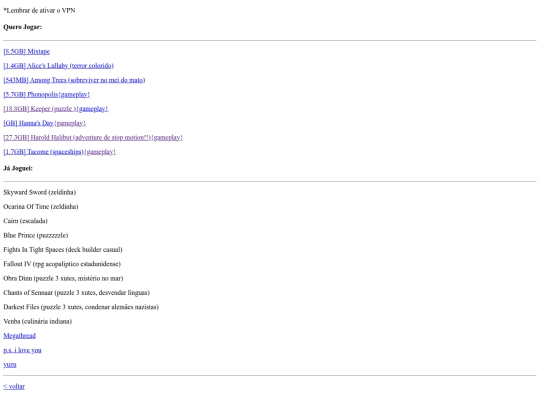The height and width of the screenshot is (405, 540).
Task: Click the 'Fights In Tight Spaces' entry
Action: [63, 250]
